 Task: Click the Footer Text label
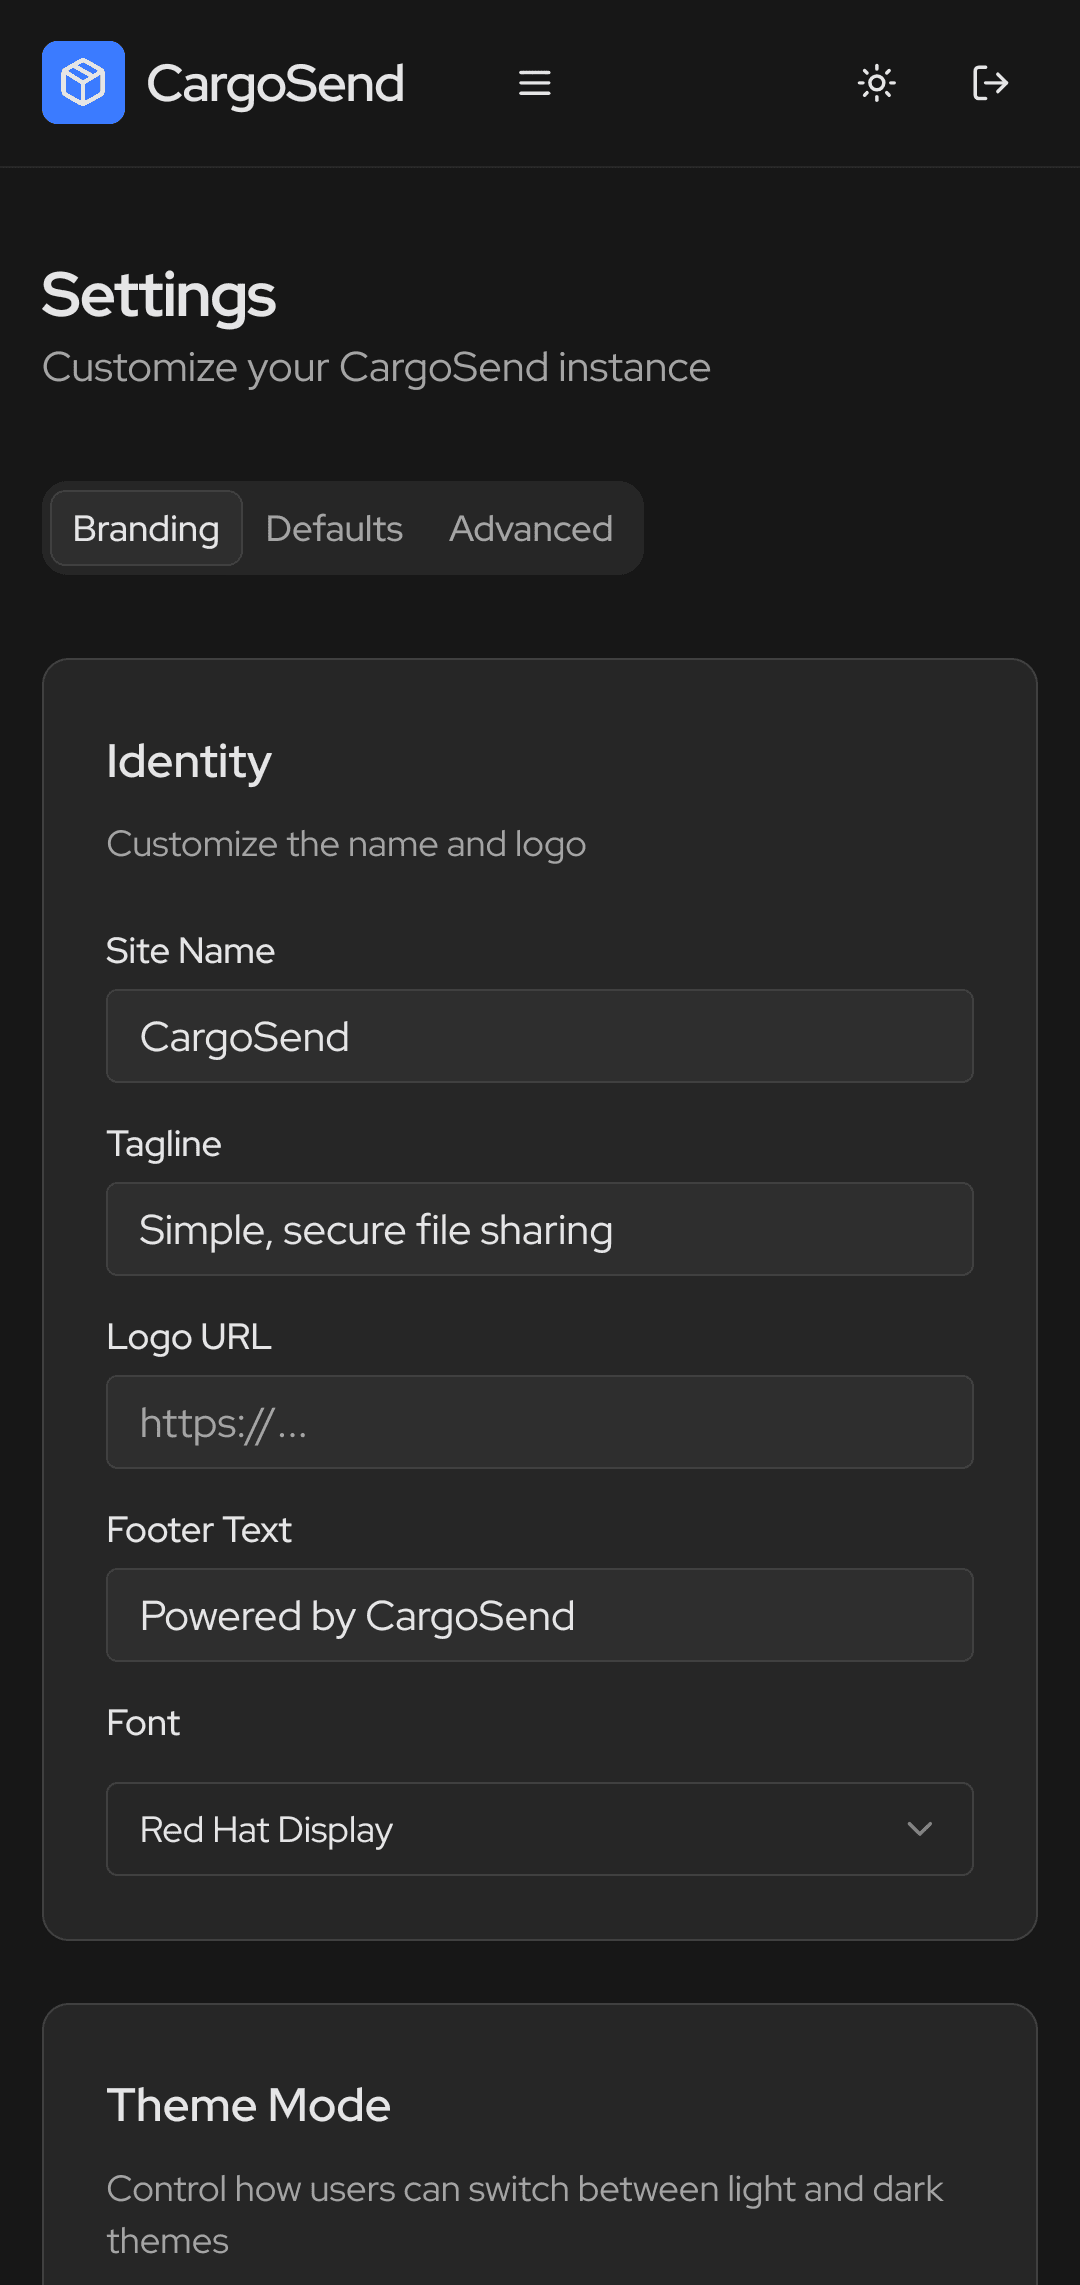(x=199, y=1530)
